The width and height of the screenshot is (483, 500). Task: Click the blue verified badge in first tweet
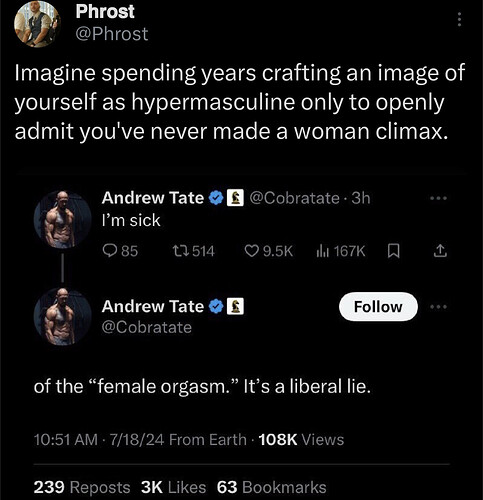point(216,198)
